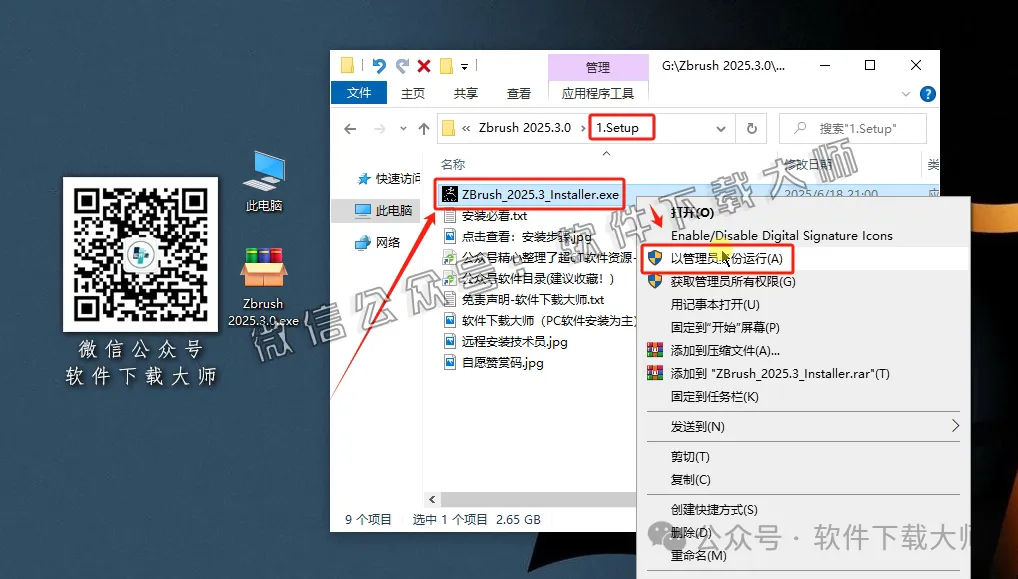Expand 此电脑 in the navigation pane
The image size is (1018, 579).
352,210
